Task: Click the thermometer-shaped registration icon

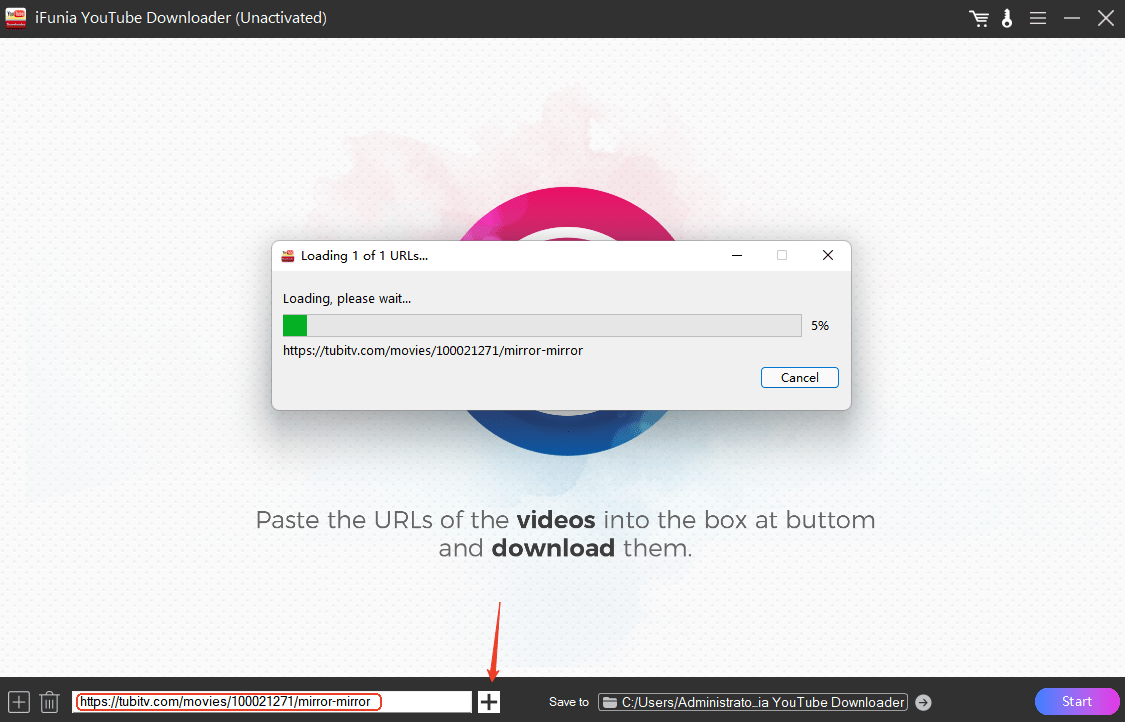Action: 1007,19
